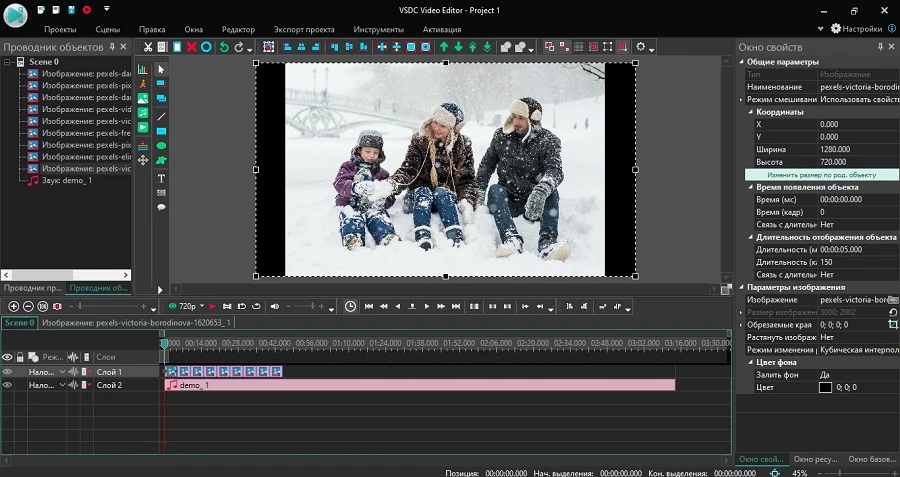Select the pointer arrow tool
Image resolution: width=900 pixels, height=477 pixels.
[x=161, y=69]
